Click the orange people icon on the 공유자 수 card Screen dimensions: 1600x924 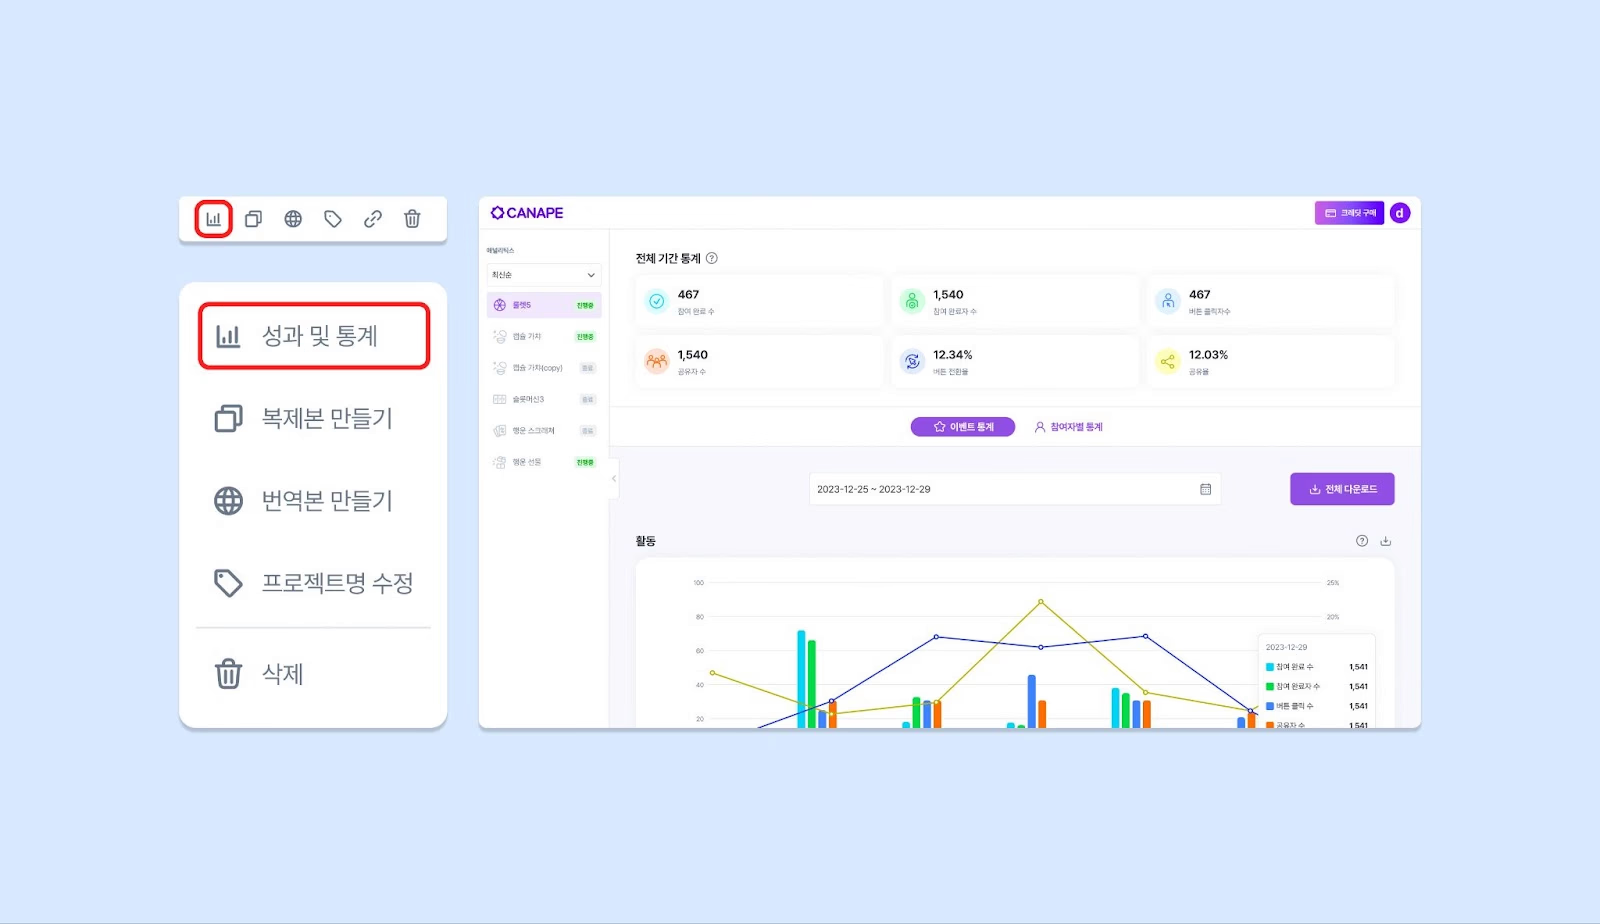coord(656,361)
